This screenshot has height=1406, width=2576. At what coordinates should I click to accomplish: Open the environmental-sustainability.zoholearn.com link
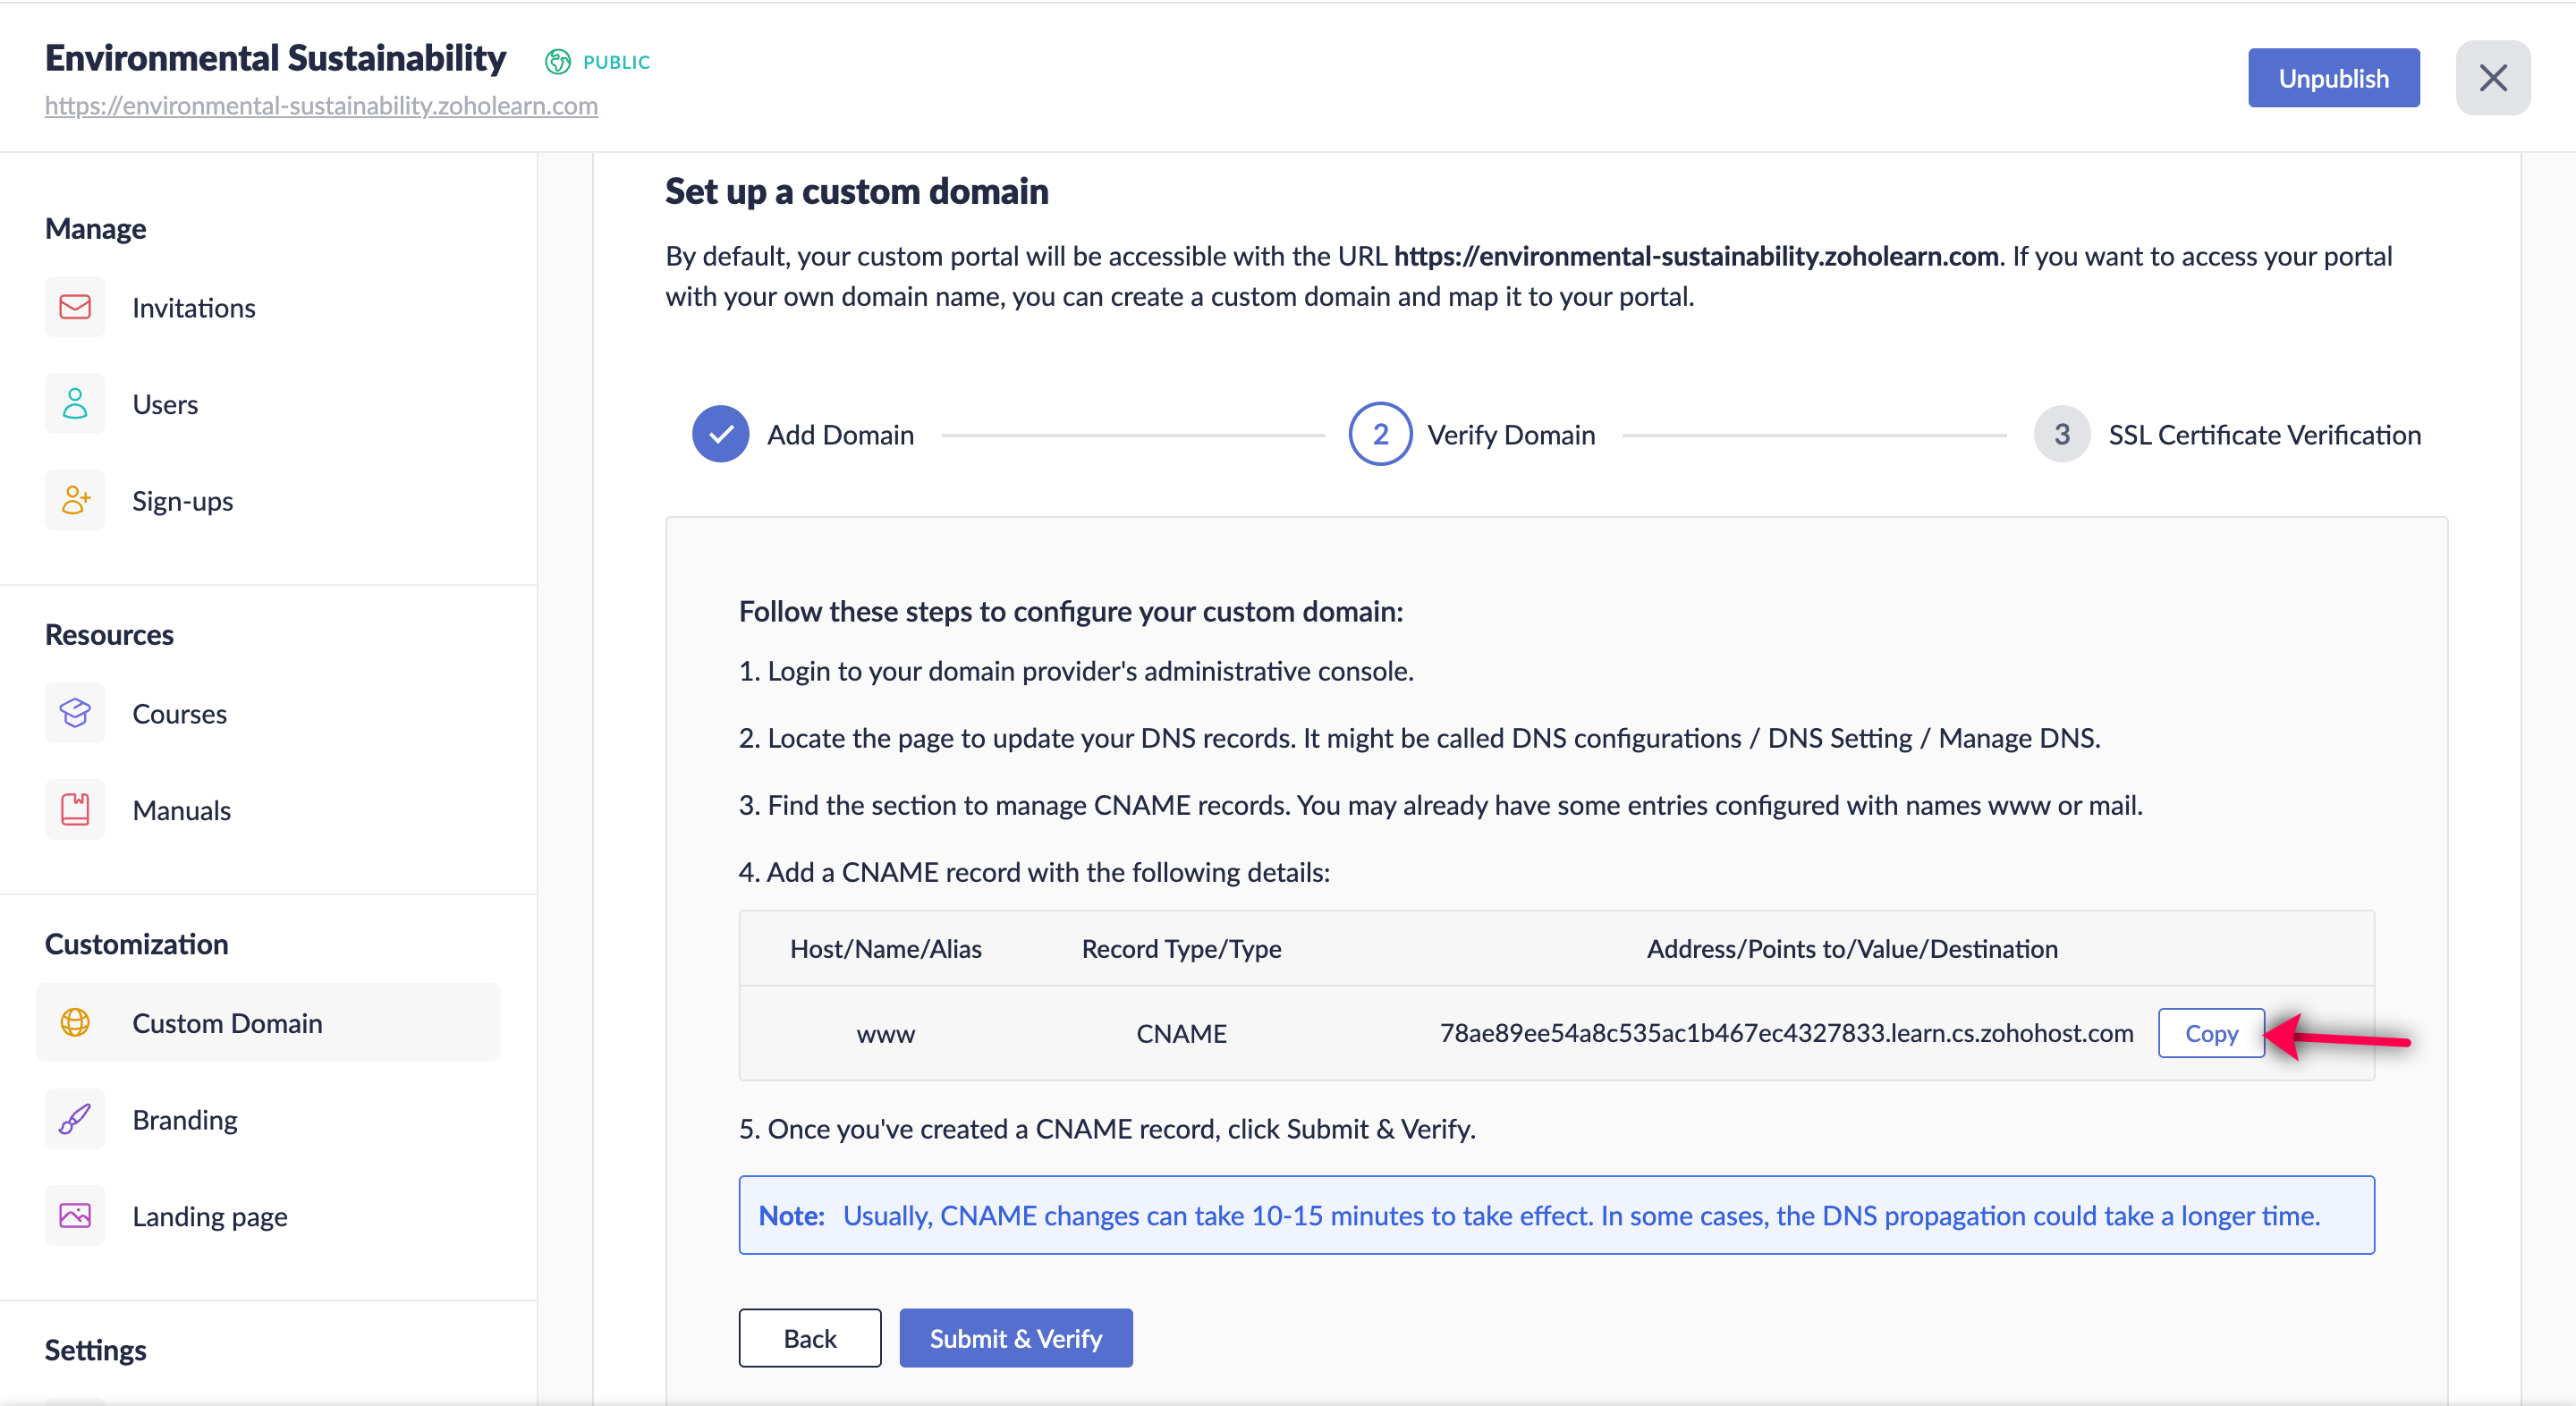coord(321,106)
